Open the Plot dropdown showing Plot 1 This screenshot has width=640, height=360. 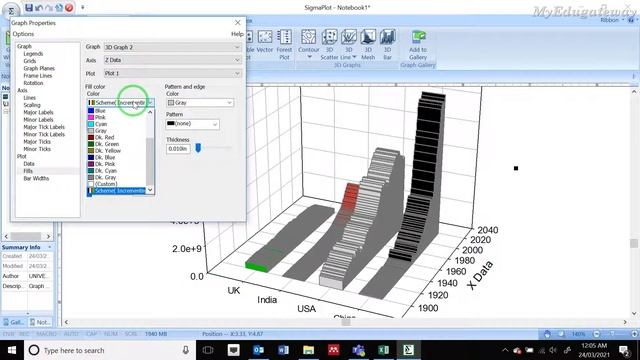[173, 73]
